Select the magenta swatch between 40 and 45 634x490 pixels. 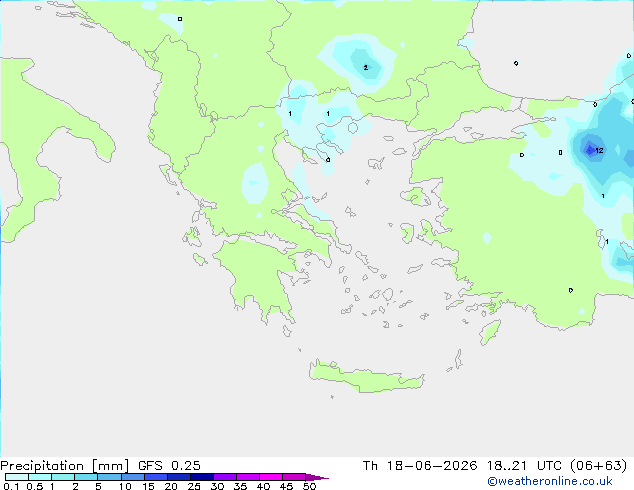click(271, 477)
